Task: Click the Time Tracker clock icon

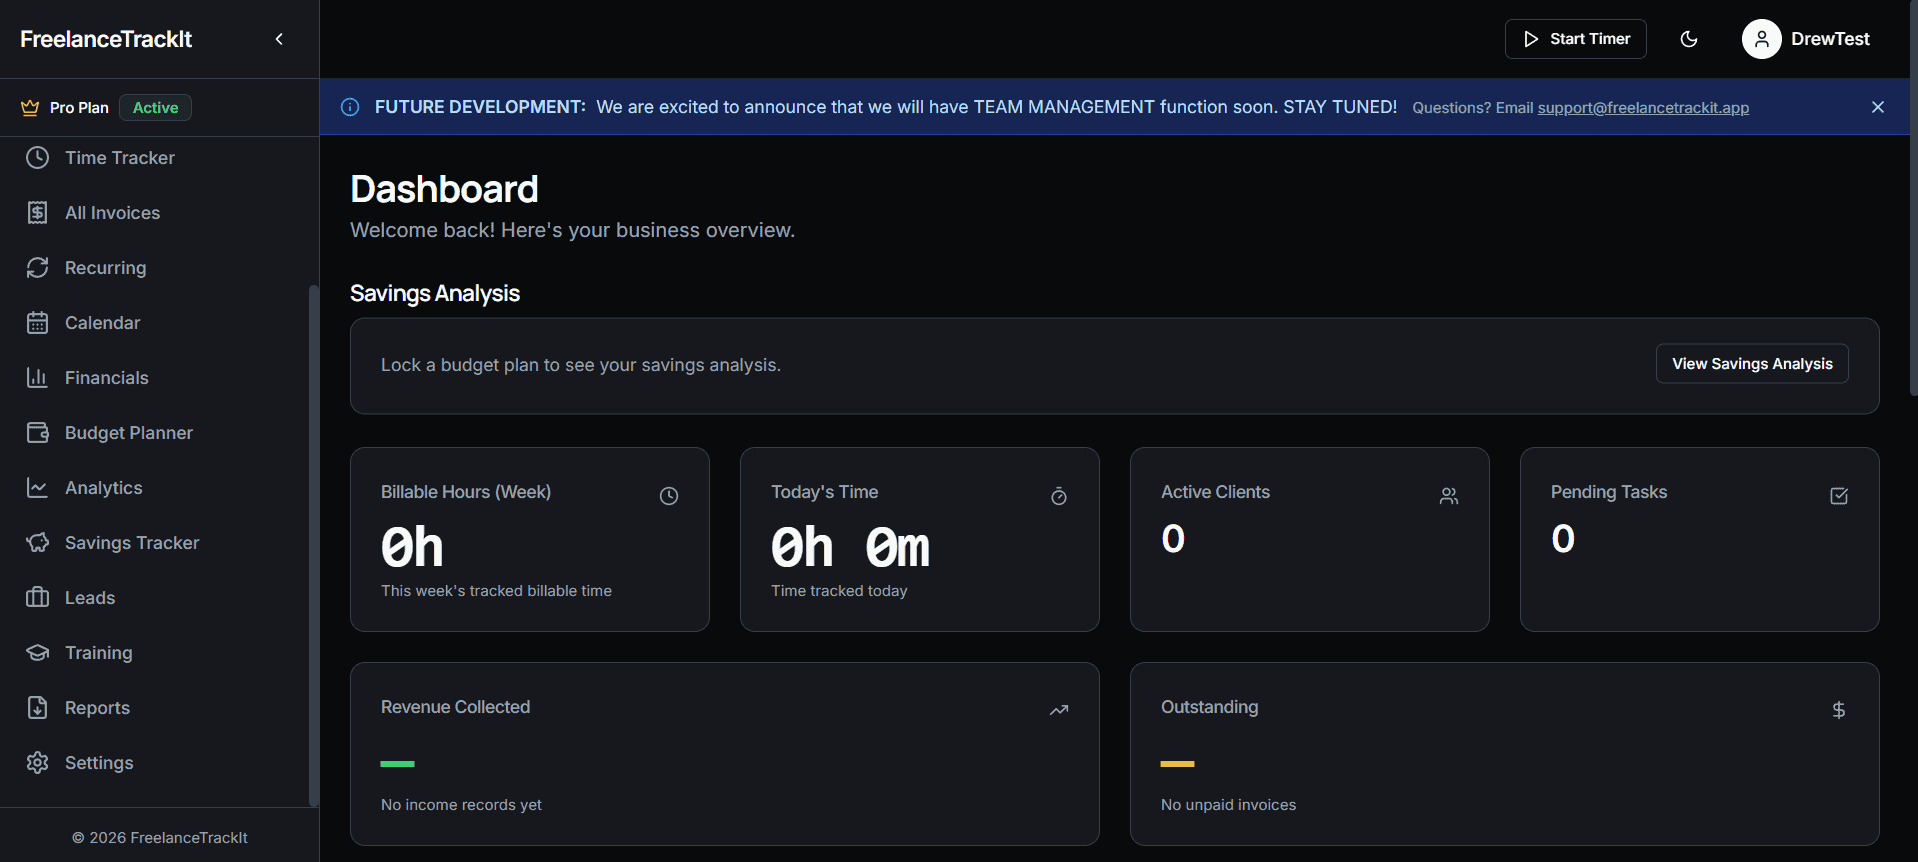Action: click(x=37, y=158)
